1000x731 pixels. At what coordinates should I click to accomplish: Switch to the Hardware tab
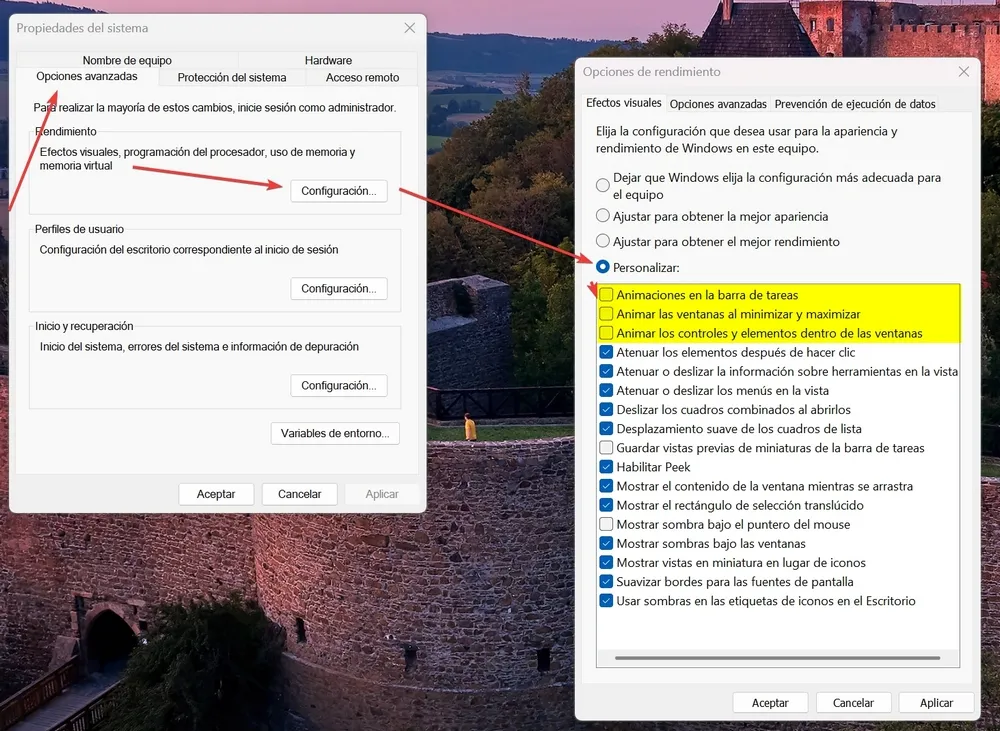pyautogui.click(x=328, y=60)
